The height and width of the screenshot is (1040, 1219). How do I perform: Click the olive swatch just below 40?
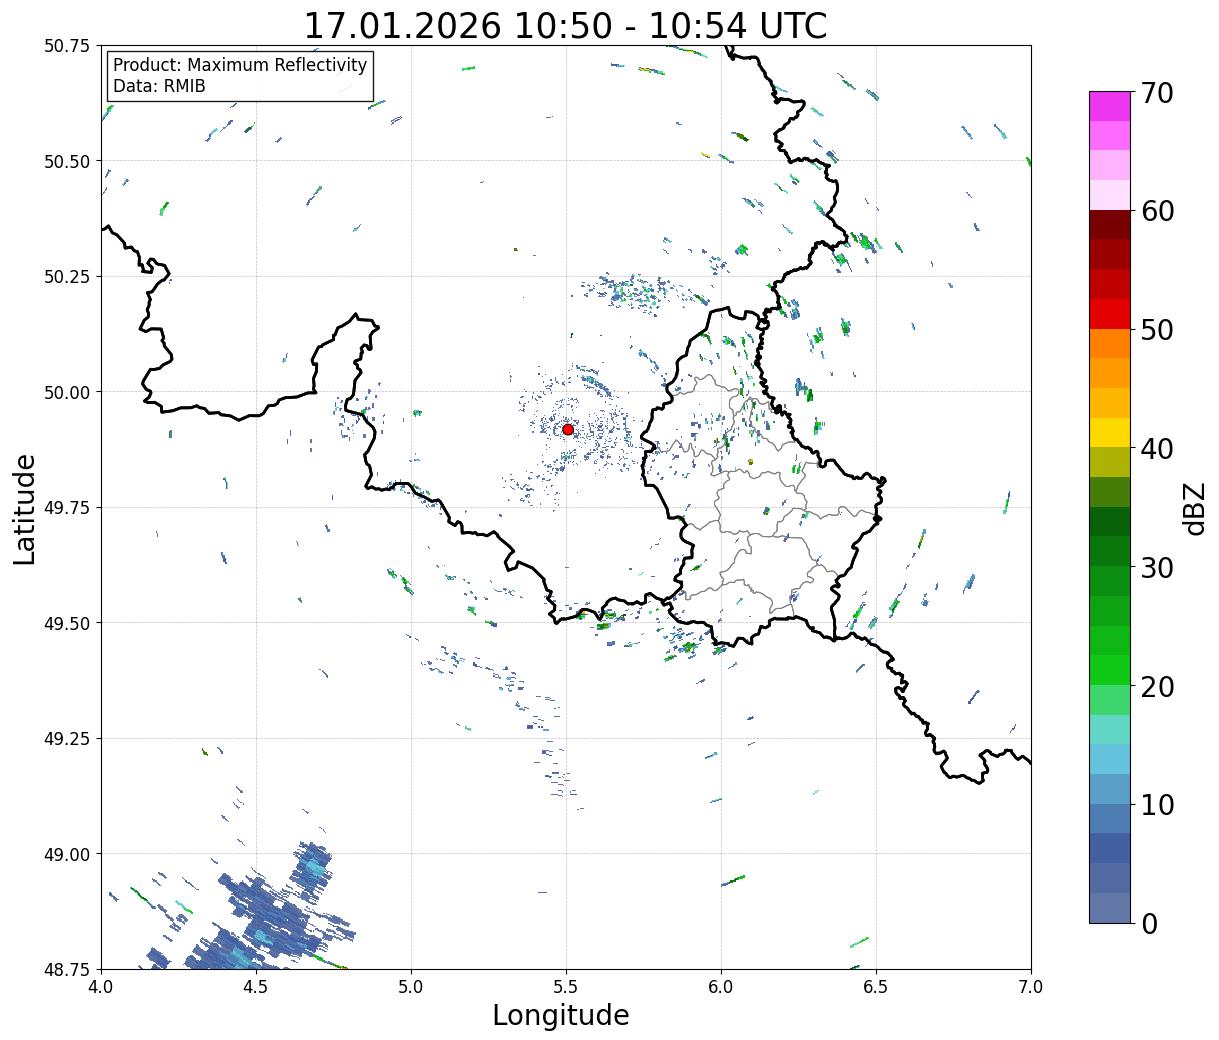click(x=1110, y=462)
